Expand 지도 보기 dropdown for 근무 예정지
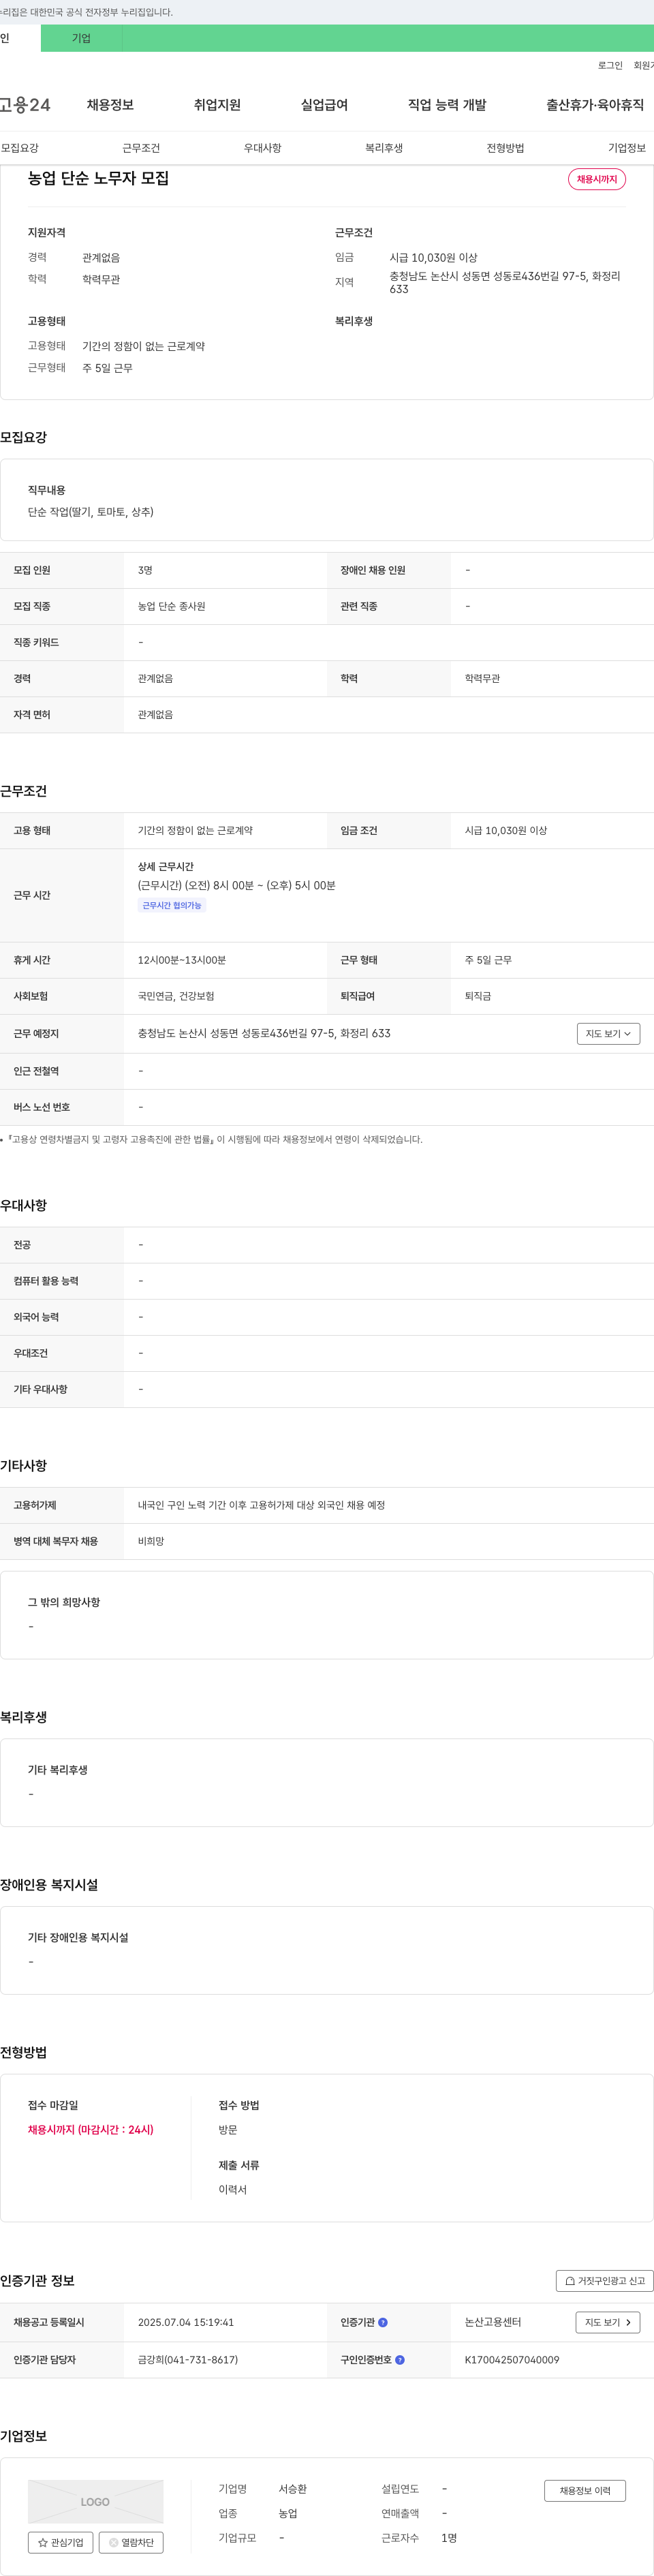654x2576 pixels. click(608, 1034)
